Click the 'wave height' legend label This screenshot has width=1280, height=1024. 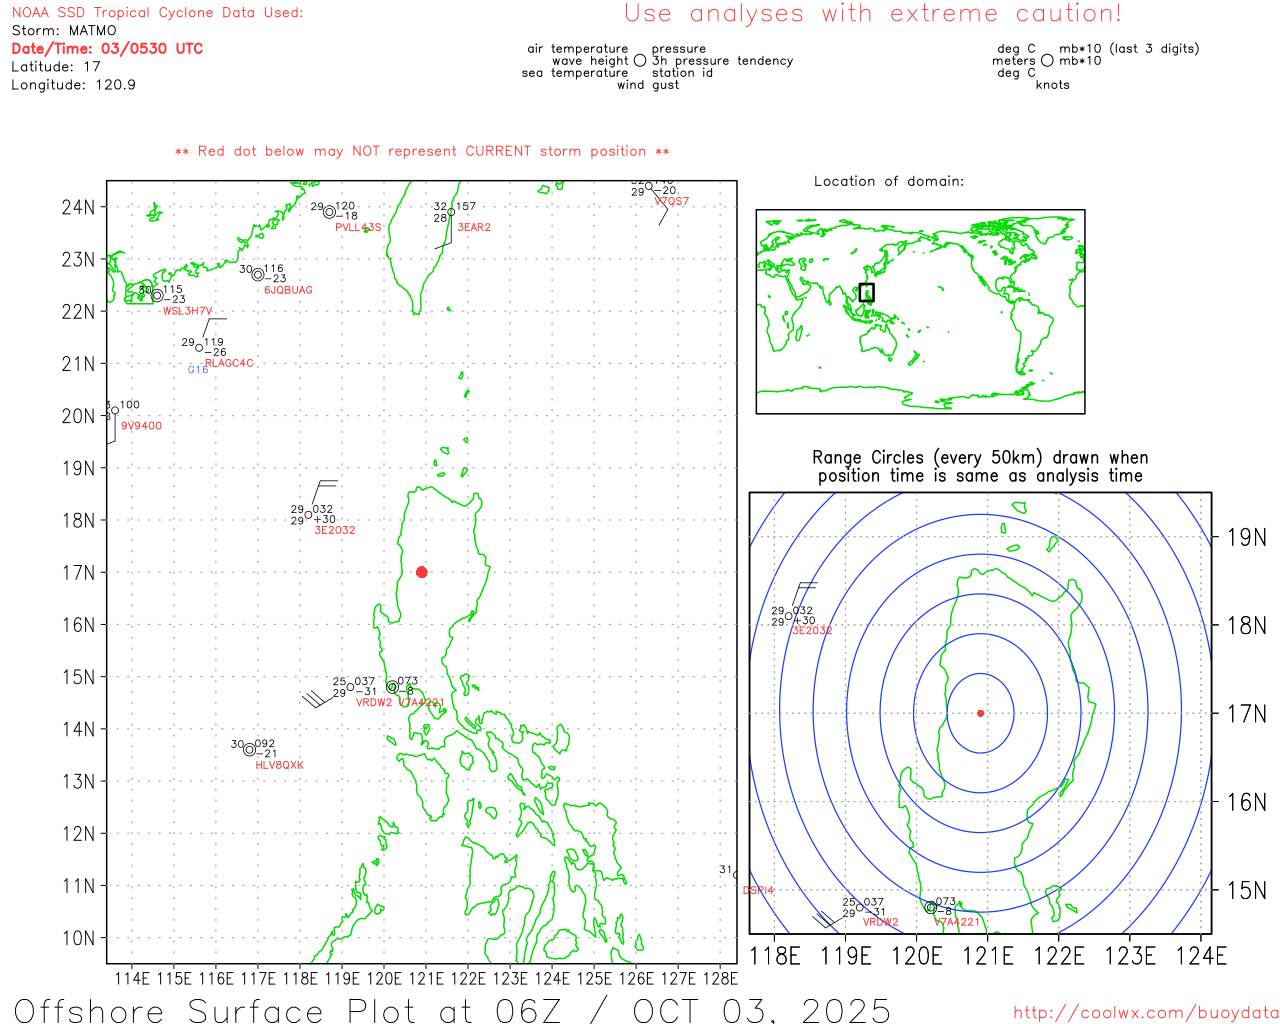click(x=590, y=61)
